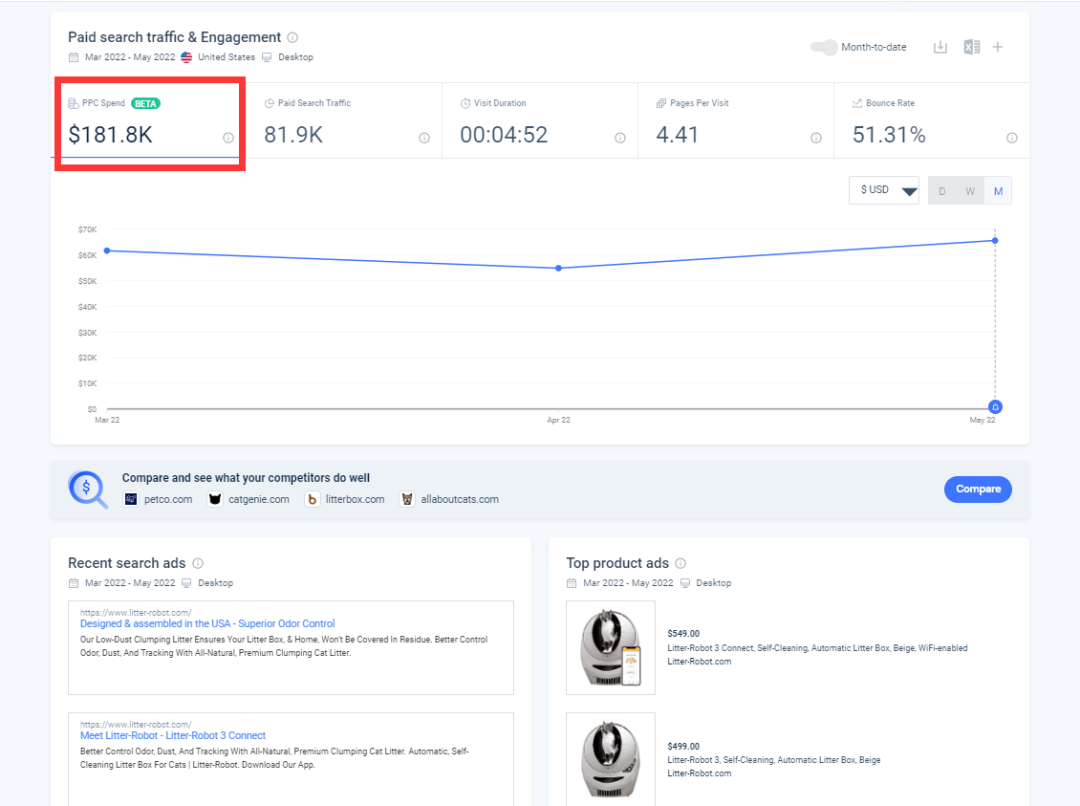Click the blue Compare button
Screen dimensions: 1080x806
(x=978, y=489)
